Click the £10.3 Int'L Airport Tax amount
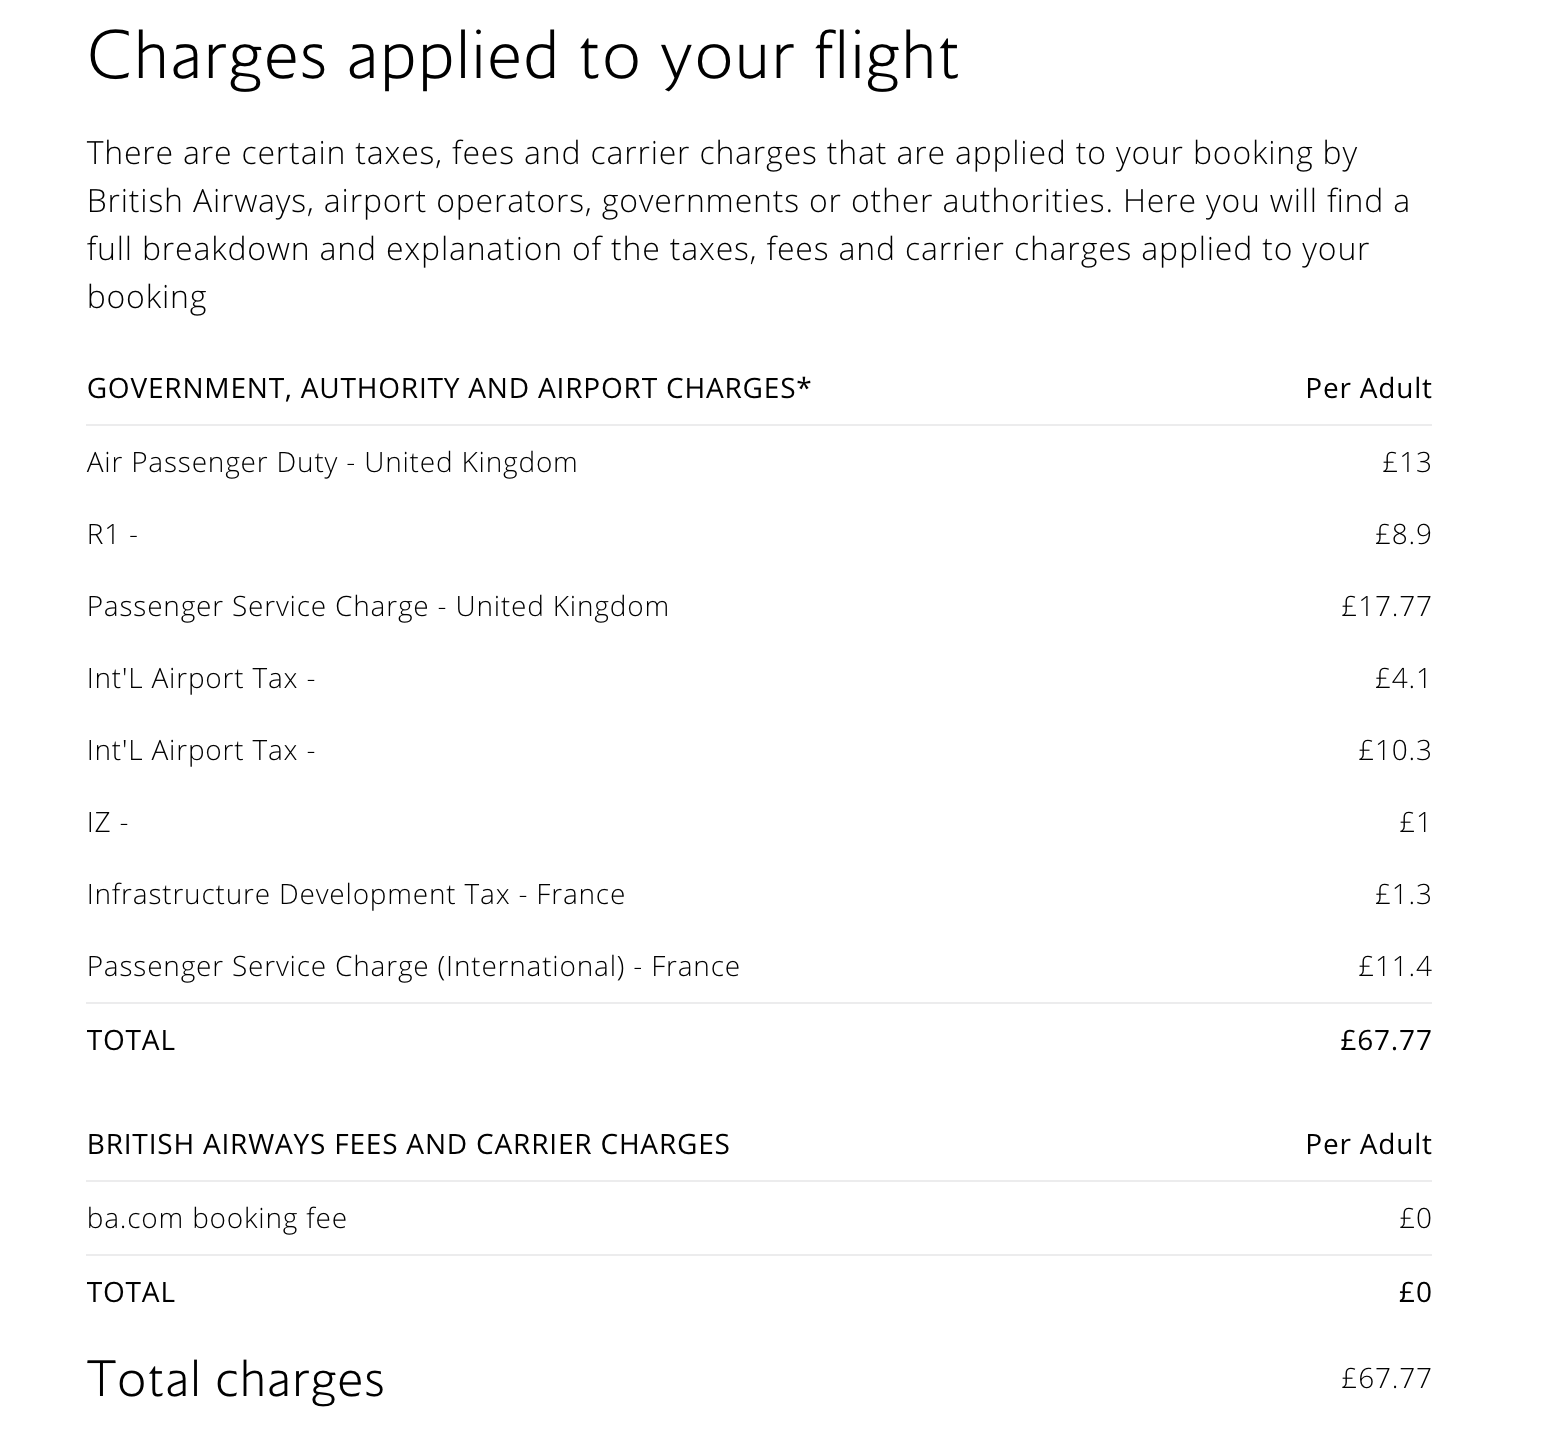The width and height of the screenshot is (1552, 1438). 1394,750
